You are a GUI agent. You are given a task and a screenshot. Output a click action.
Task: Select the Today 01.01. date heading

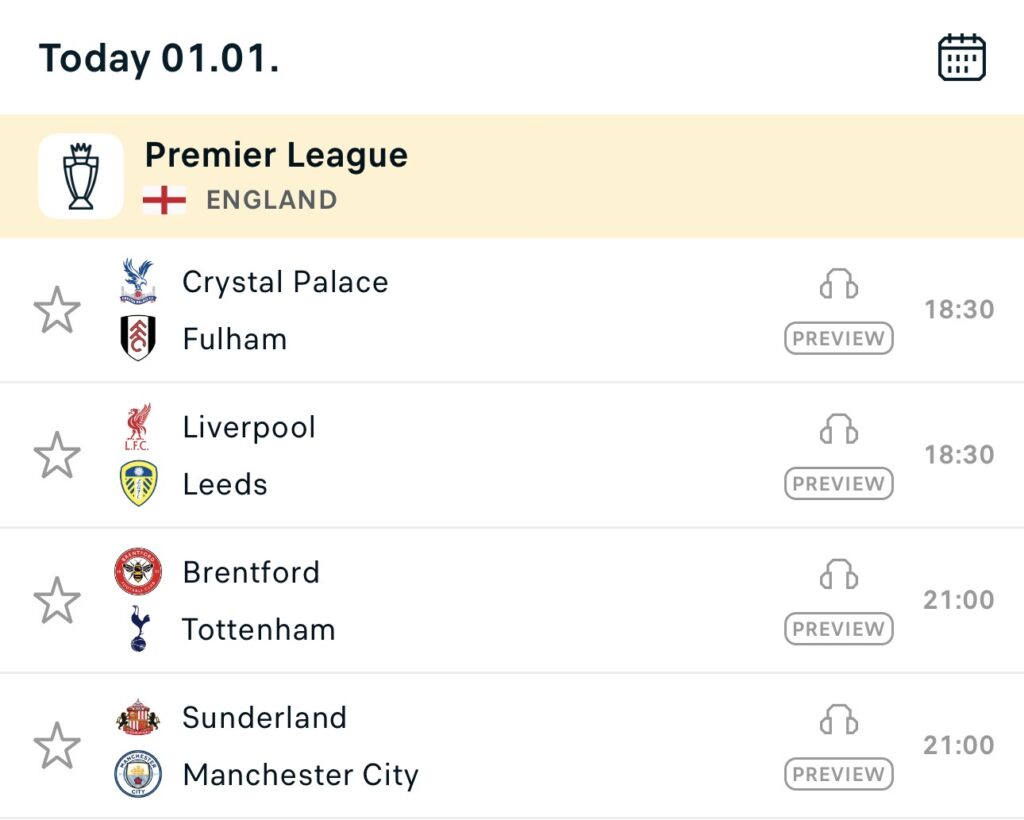click(159, 58)
